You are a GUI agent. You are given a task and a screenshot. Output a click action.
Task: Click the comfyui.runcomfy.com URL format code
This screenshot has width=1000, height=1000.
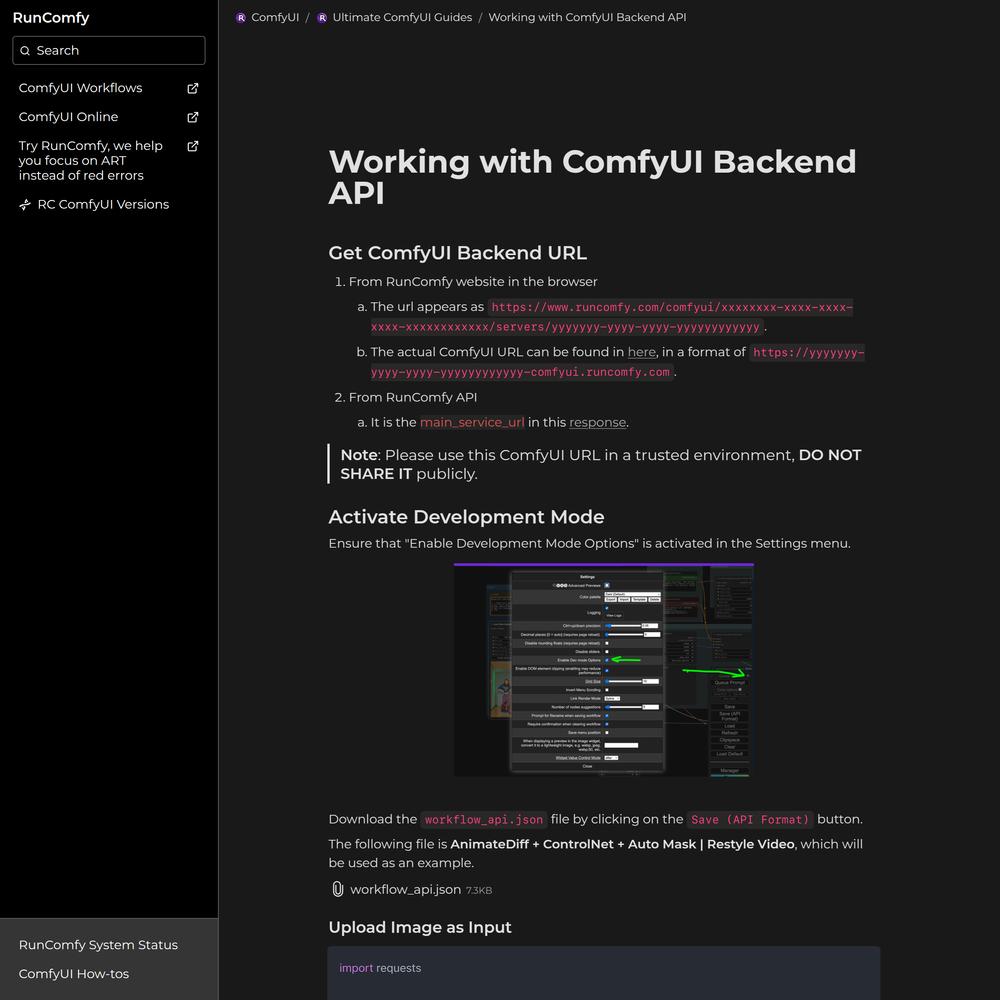(x=617, y=362)
